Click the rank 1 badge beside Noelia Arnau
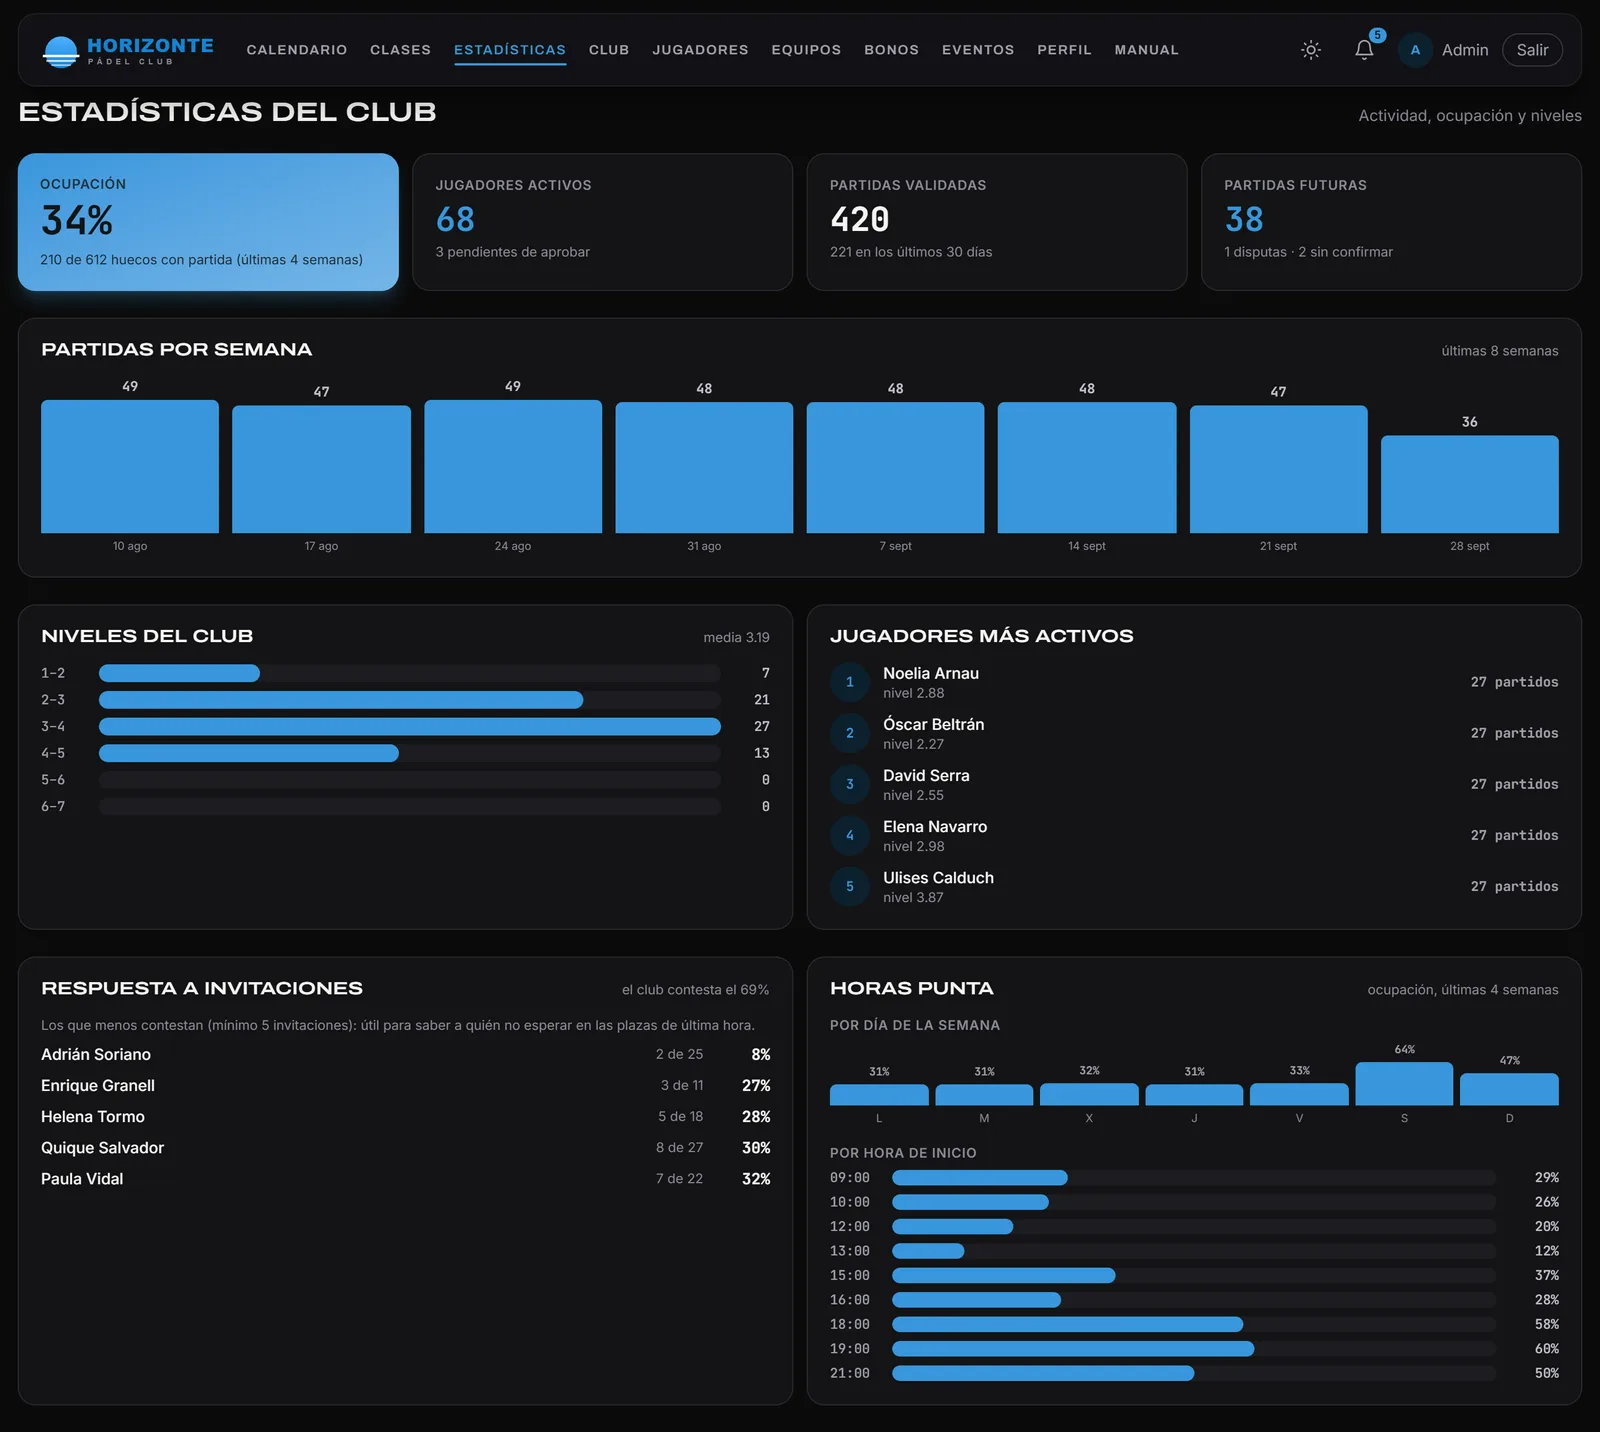This screenshot has width=1600, height=1432. tap(850, 682)
